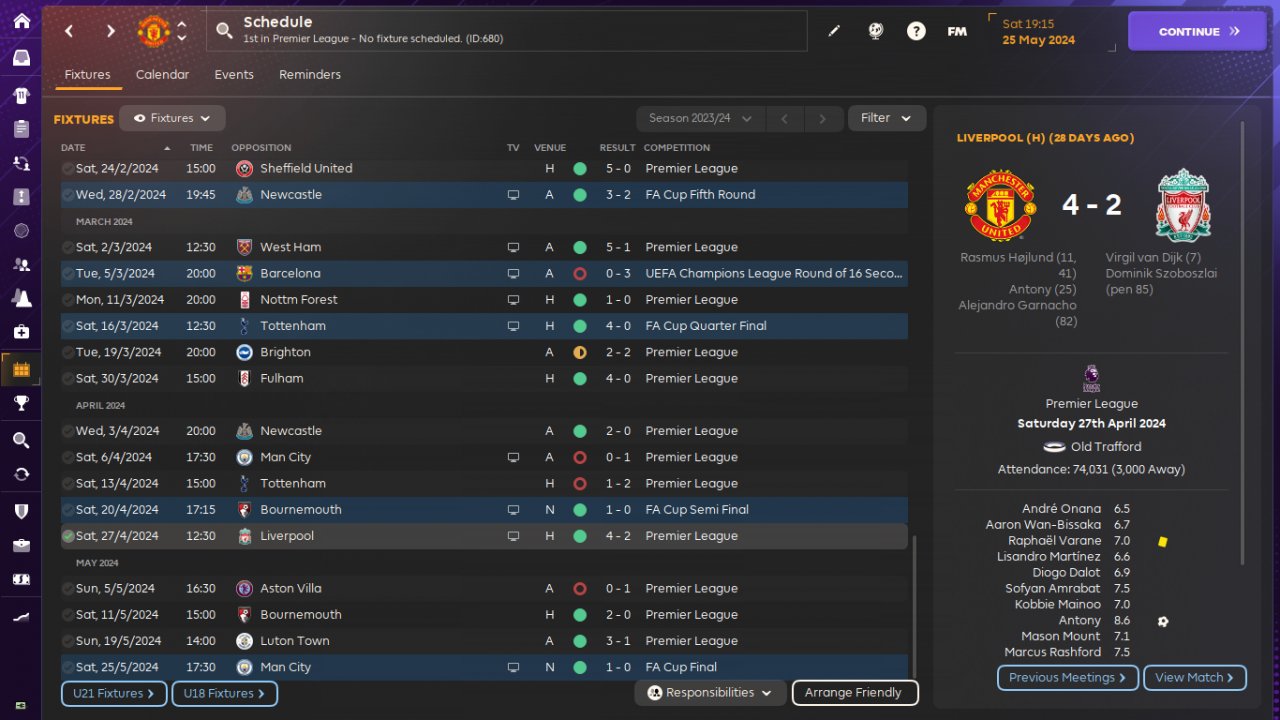Click the up chevron beside the club badge
The image size is (1280, 720).
(182, 24)
